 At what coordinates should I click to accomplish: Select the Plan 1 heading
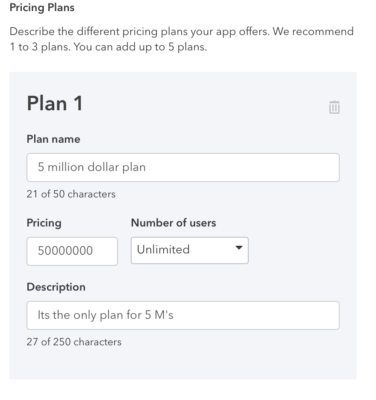click(55, 103)
